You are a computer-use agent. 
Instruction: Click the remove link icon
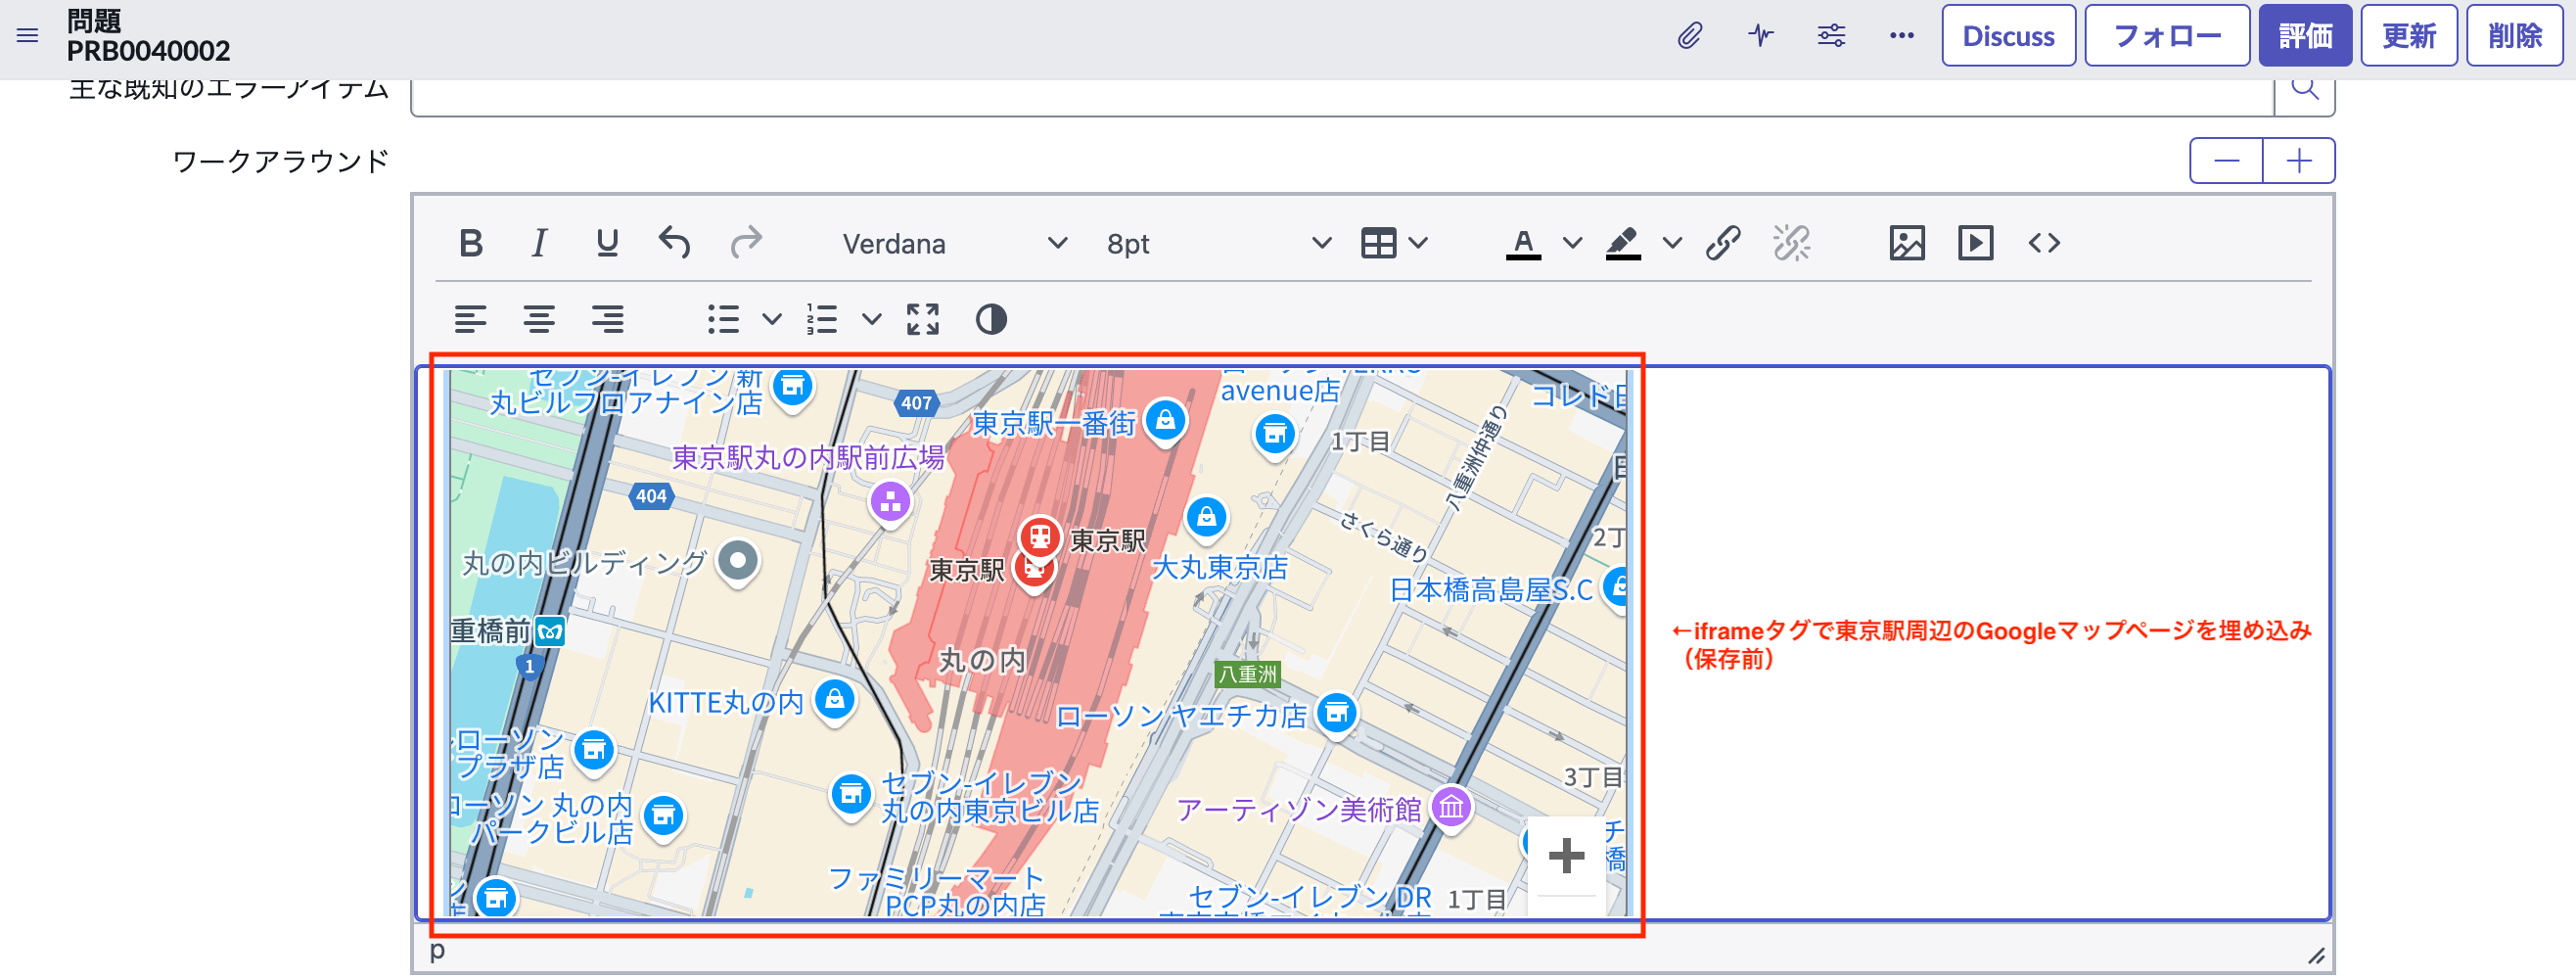[1791, 242]
